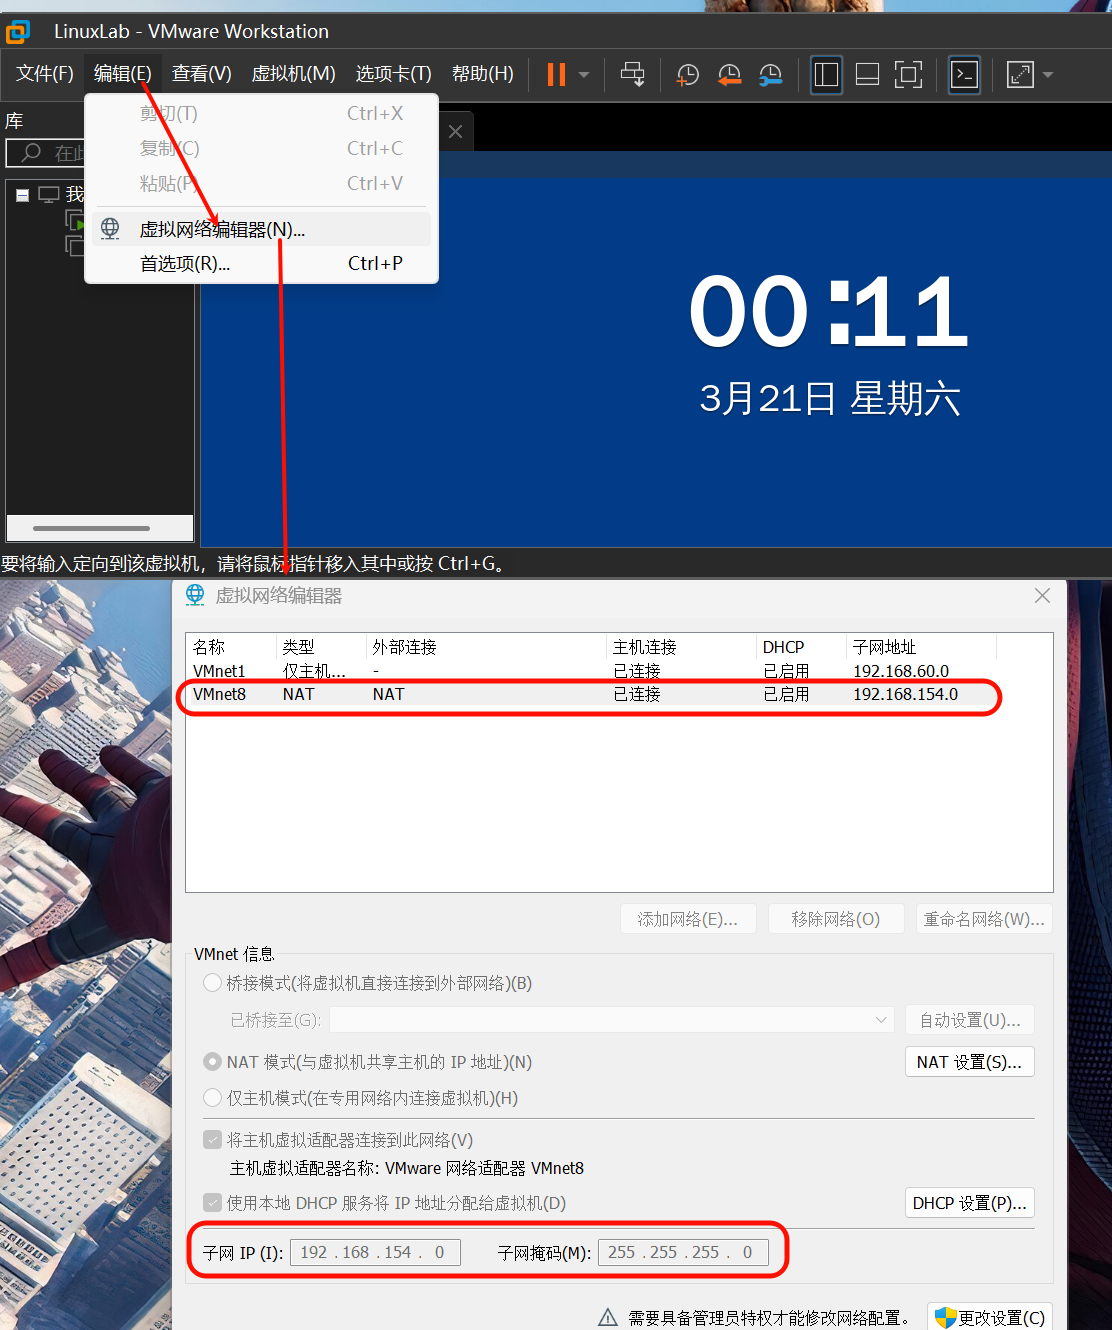Select the VMnet1 row in network list
The image size is (1112, 1330).
[590, 671]
